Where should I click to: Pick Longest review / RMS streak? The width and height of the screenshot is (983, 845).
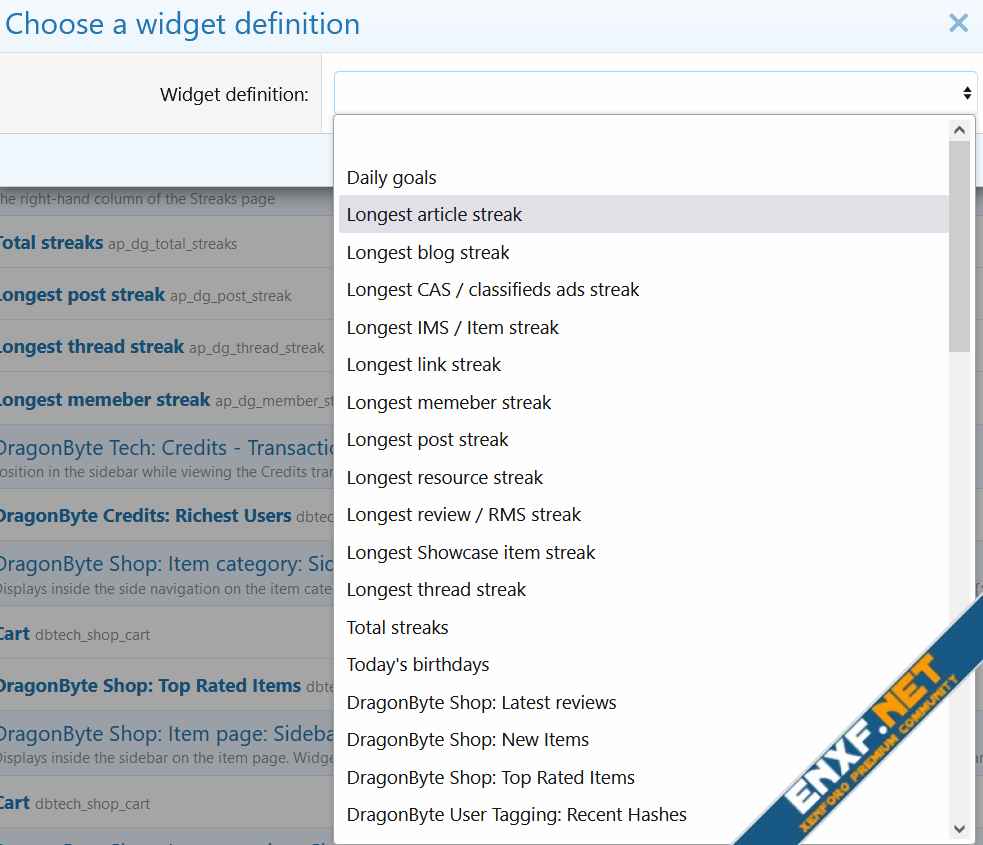[464, 515]
